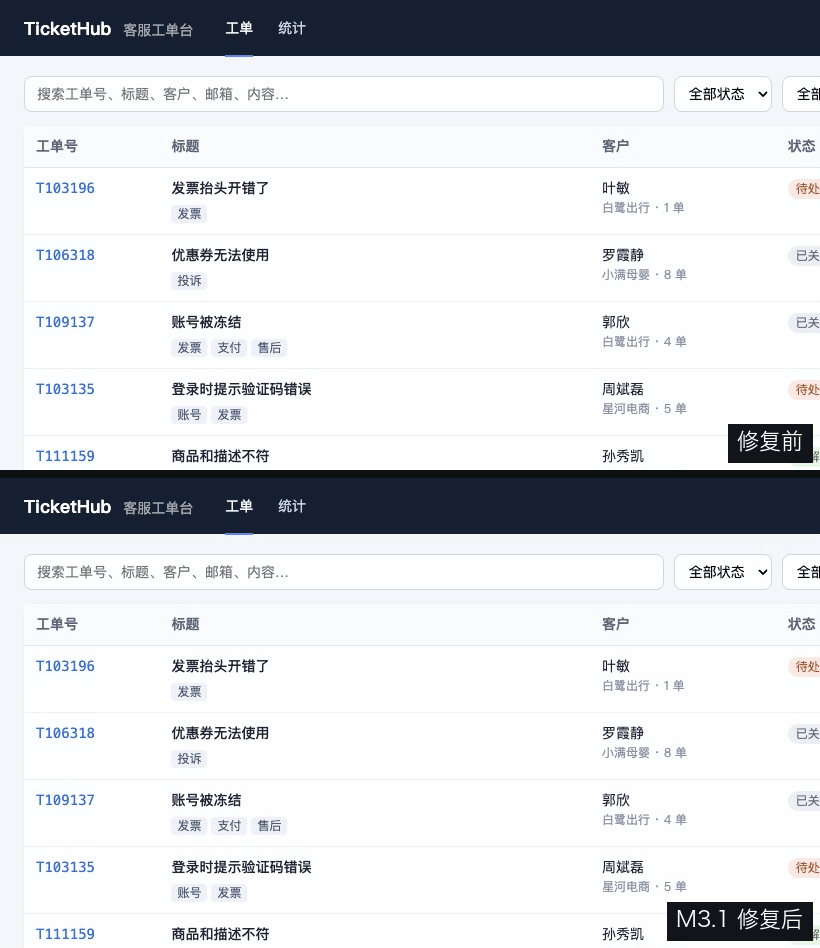The width and height of the screenshot is (820, 948).
Task: Select title 账号被冻结 in the 修复前 panel
Action: [206, 322]
